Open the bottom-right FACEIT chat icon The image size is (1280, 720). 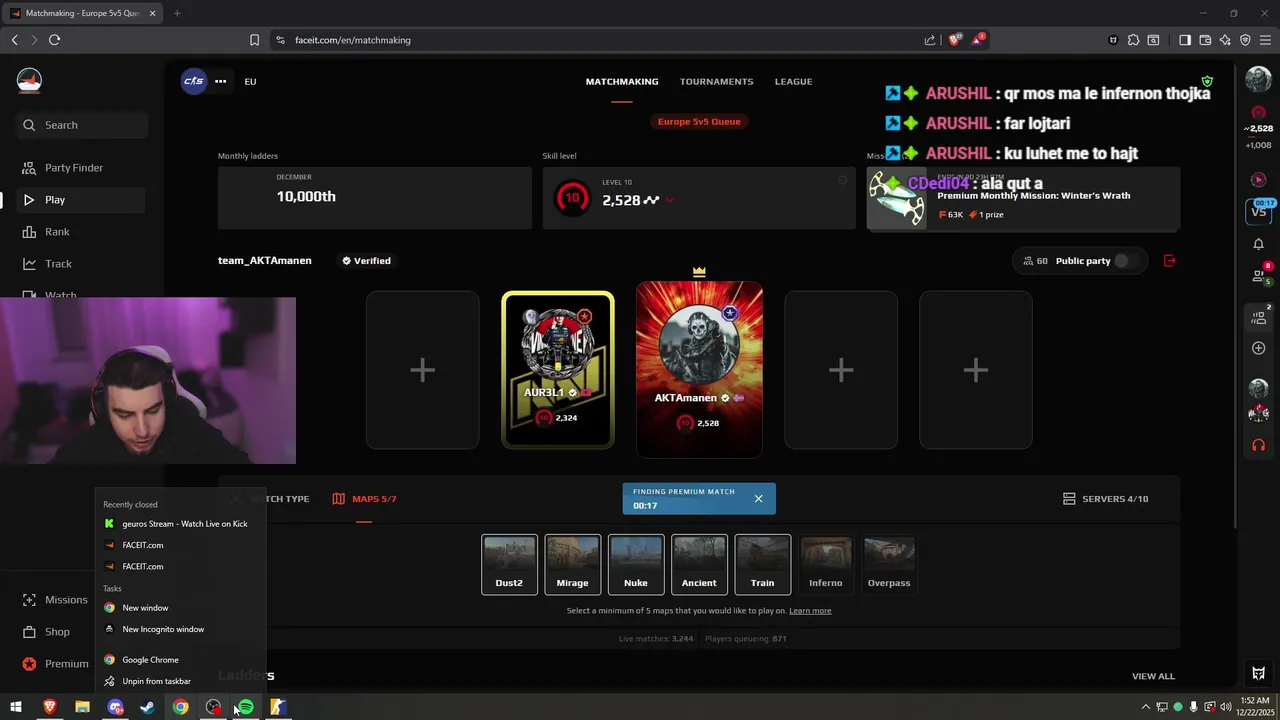[1258, 673]
